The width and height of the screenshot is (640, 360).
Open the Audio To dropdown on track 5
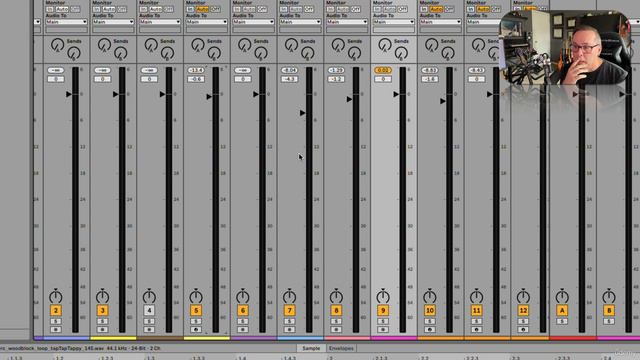[207, 22]
